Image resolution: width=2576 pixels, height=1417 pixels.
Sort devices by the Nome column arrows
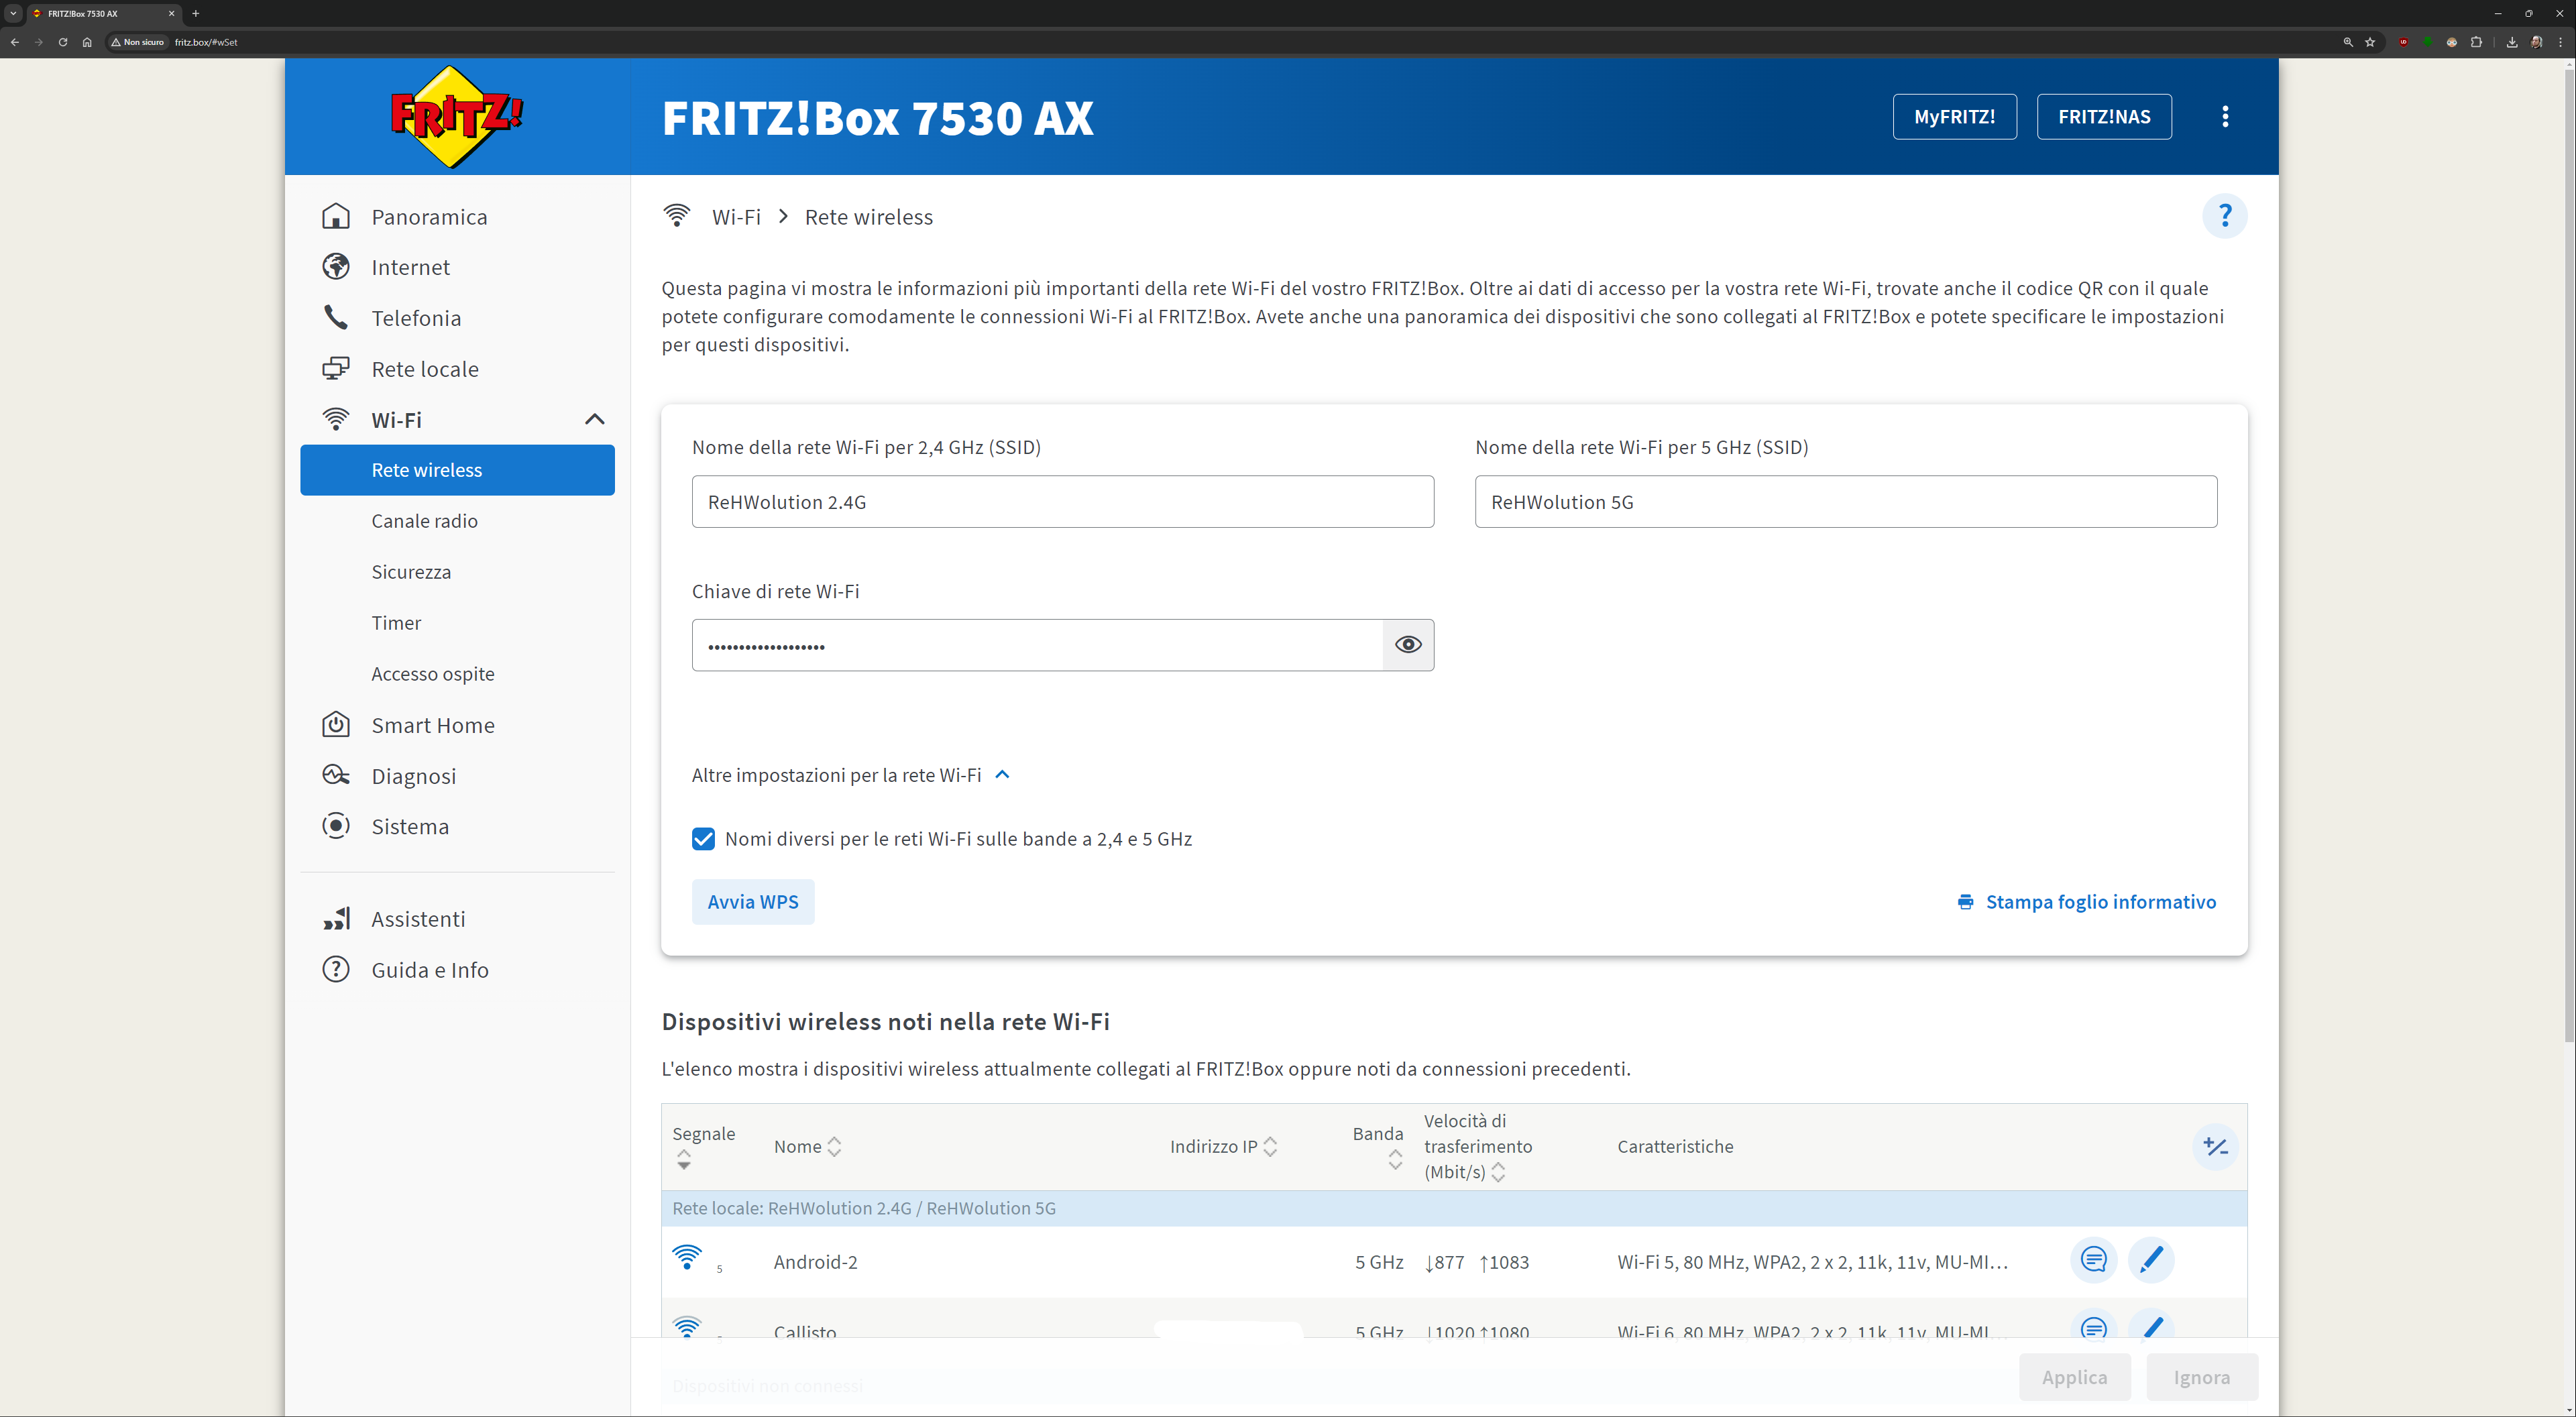(834, 1147)
